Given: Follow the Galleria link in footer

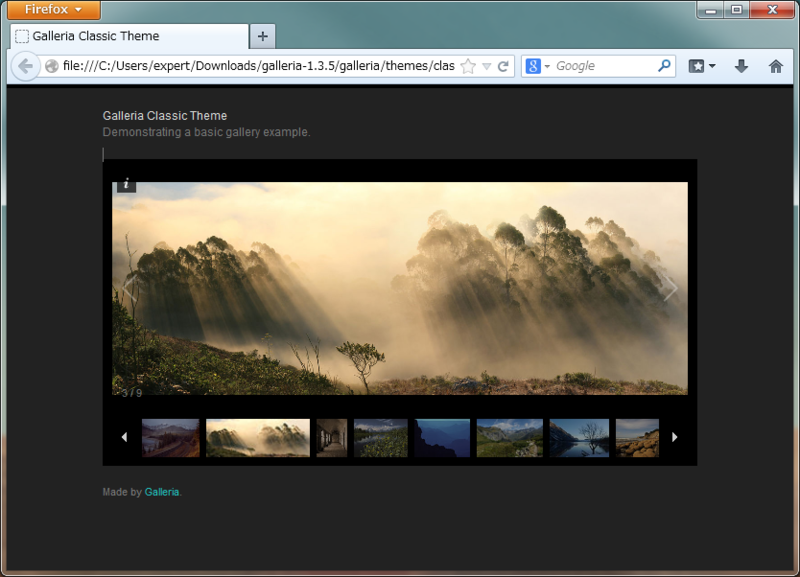Looking at the screenshot, I should tap(162, 492).
